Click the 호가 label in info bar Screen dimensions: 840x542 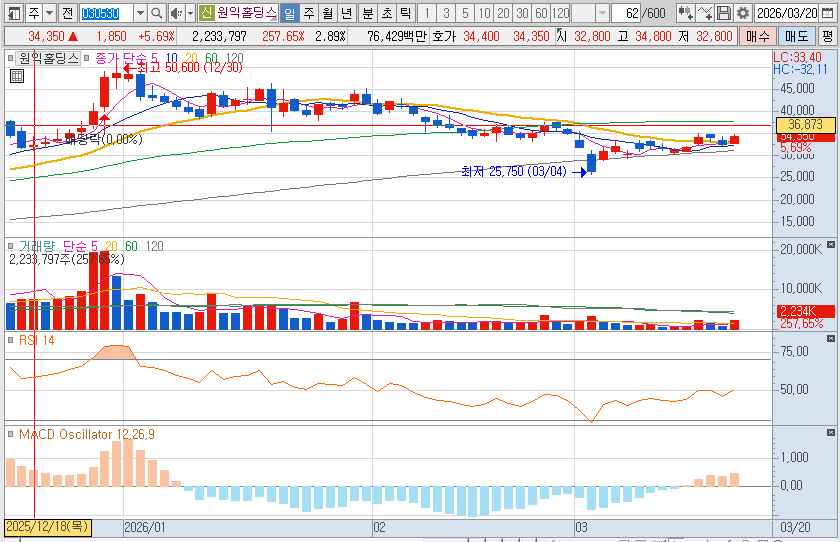click(x=445, y=36)
